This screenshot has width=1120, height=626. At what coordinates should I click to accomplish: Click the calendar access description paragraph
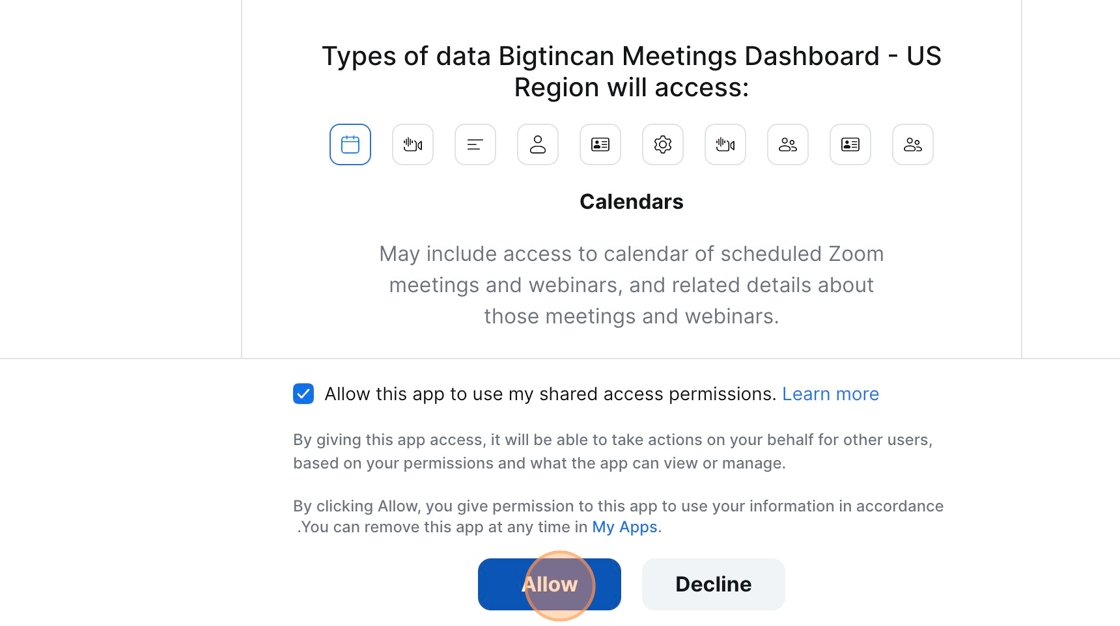(x=631, y=285)
